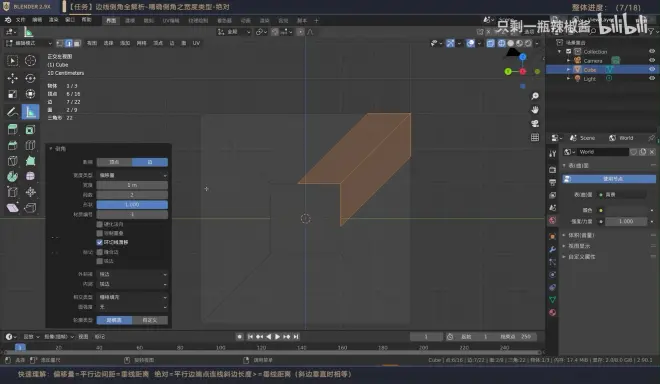Viewport: 660px width, 384px height.
Task: Toggle the checked loop slide checkbox
Action: click(x=100, y=242)
